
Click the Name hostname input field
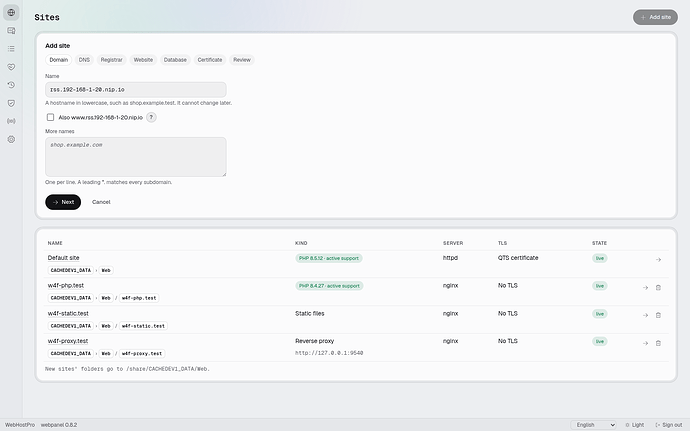[136, 89]
